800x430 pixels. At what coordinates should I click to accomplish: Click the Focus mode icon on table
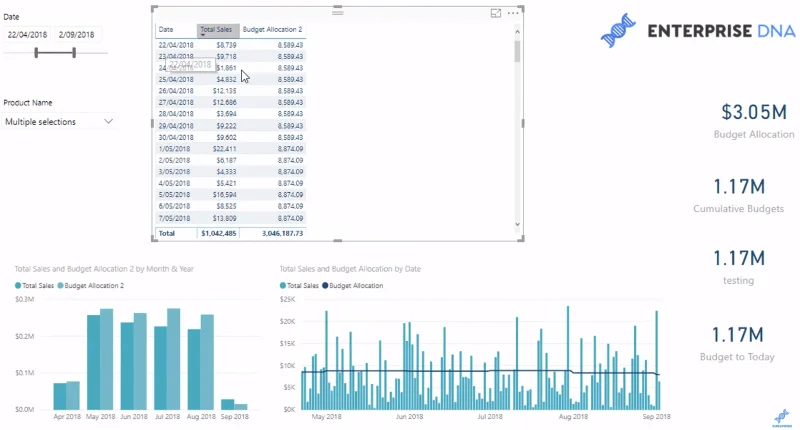coord(495,13)
